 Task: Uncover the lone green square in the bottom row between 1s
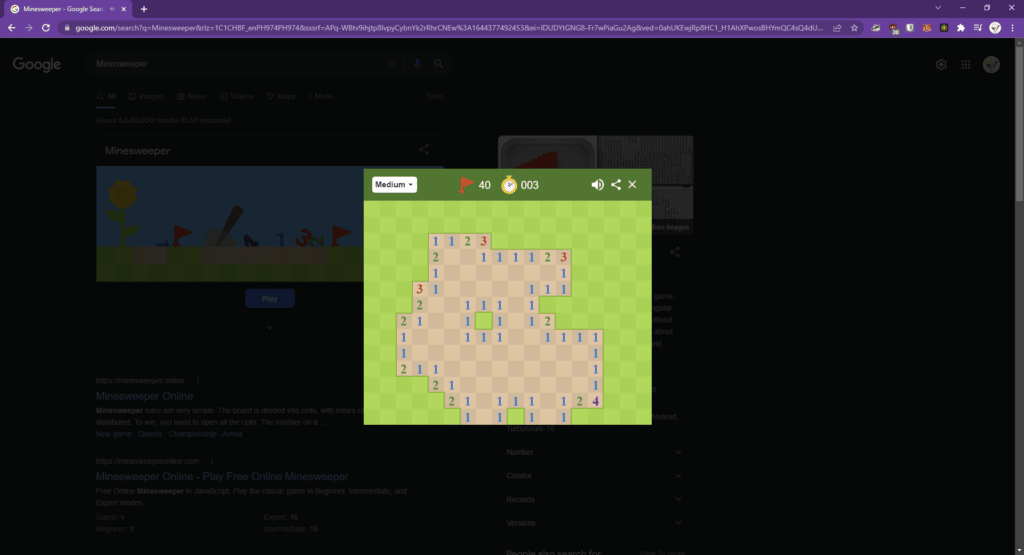(515, 417)
